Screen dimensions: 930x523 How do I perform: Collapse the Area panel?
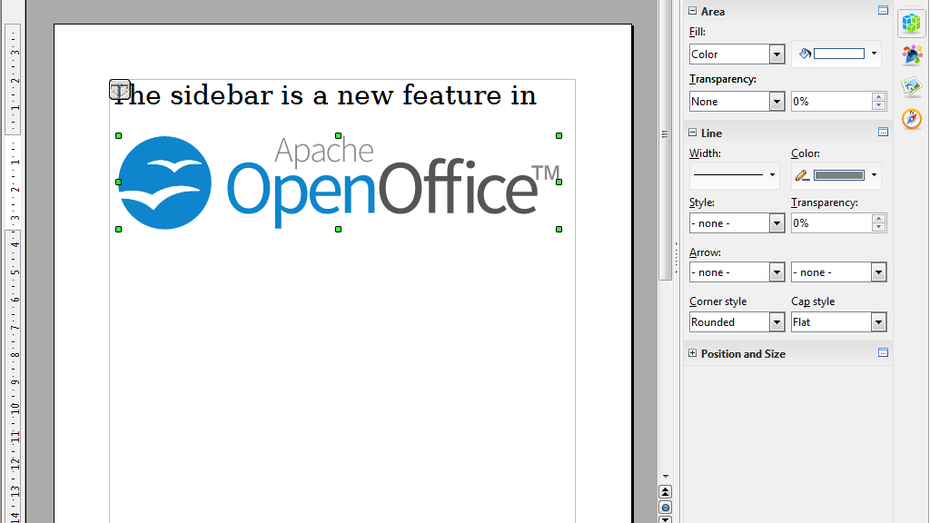[x=692, y=11]
